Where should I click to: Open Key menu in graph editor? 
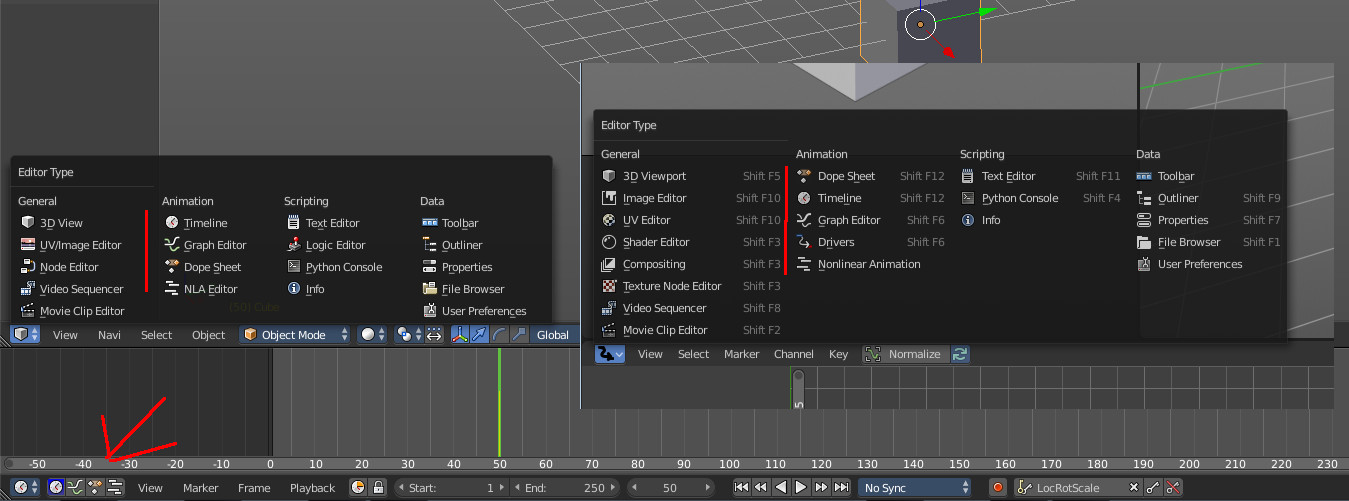838,354
